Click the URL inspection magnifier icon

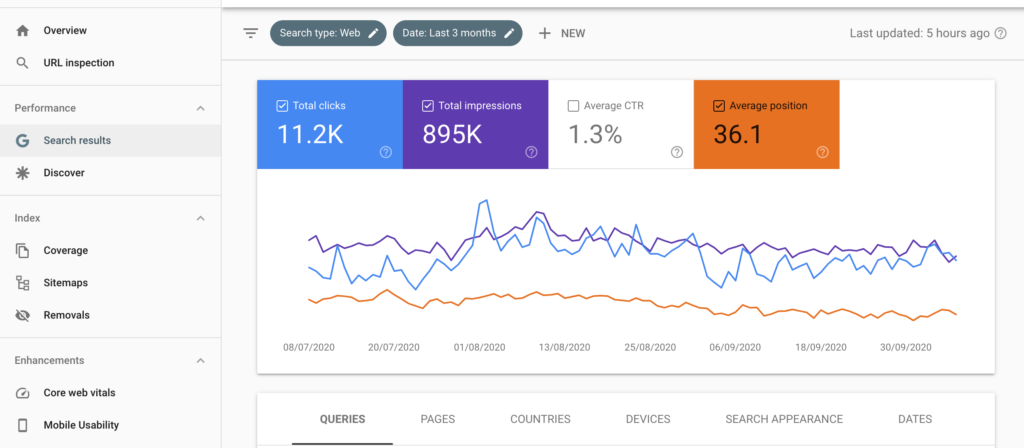click(23, 63)
